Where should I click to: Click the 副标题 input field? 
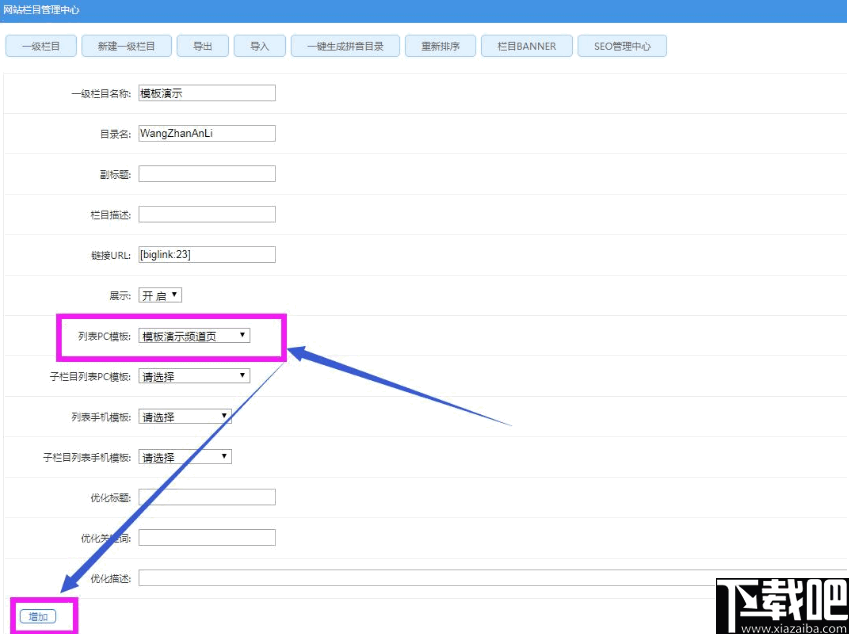click(207, 172)
